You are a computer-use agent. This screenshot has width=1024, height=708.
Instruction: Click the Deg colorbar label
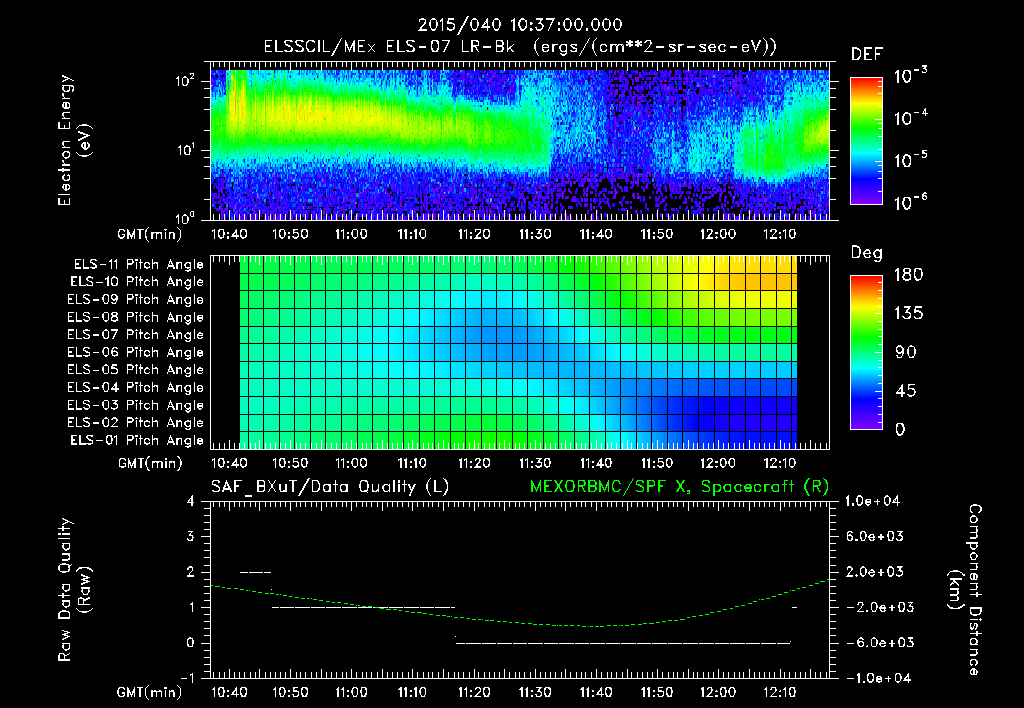tap(867, 253)
